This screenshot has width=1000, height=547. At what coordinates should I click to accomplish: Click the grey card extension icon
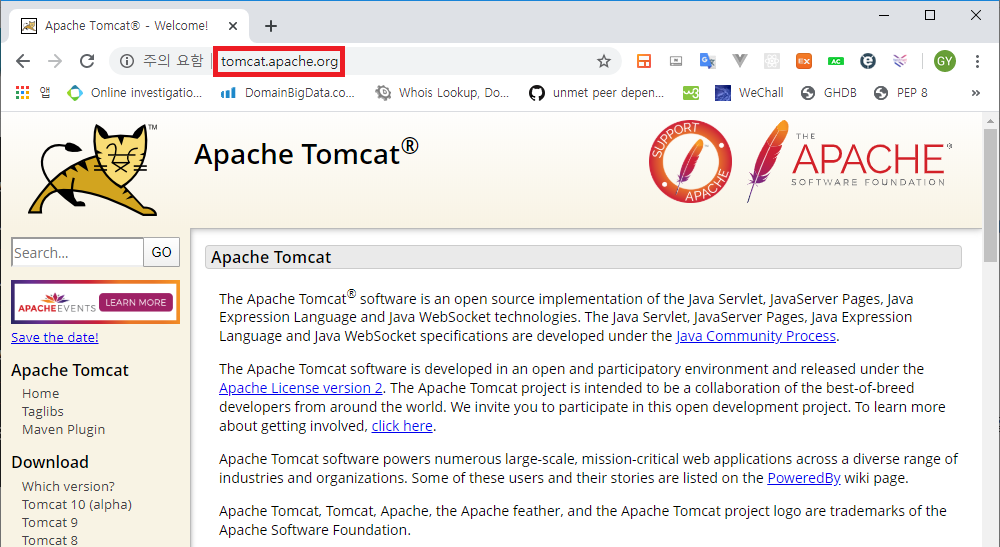(676, 61)
